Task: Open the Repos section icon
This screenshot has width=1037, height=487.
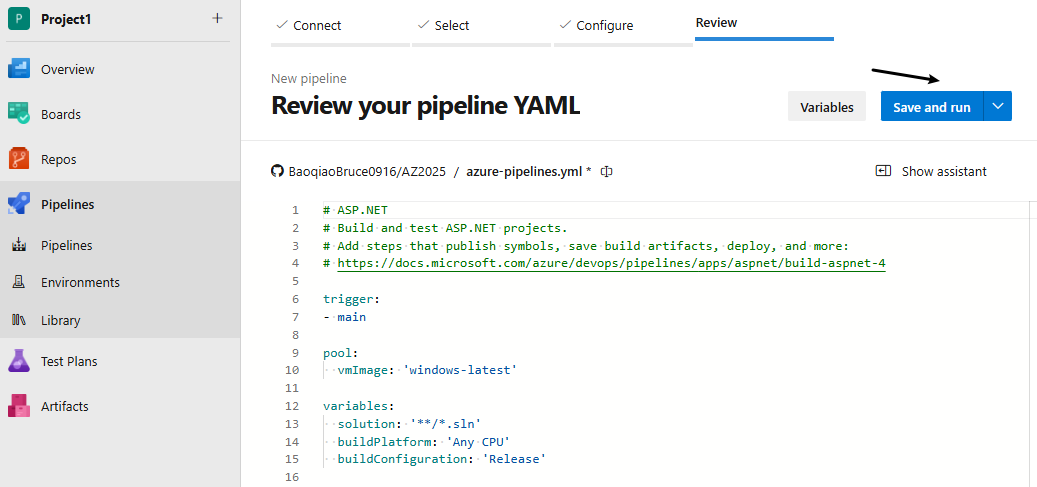Action: click(20, 159)
